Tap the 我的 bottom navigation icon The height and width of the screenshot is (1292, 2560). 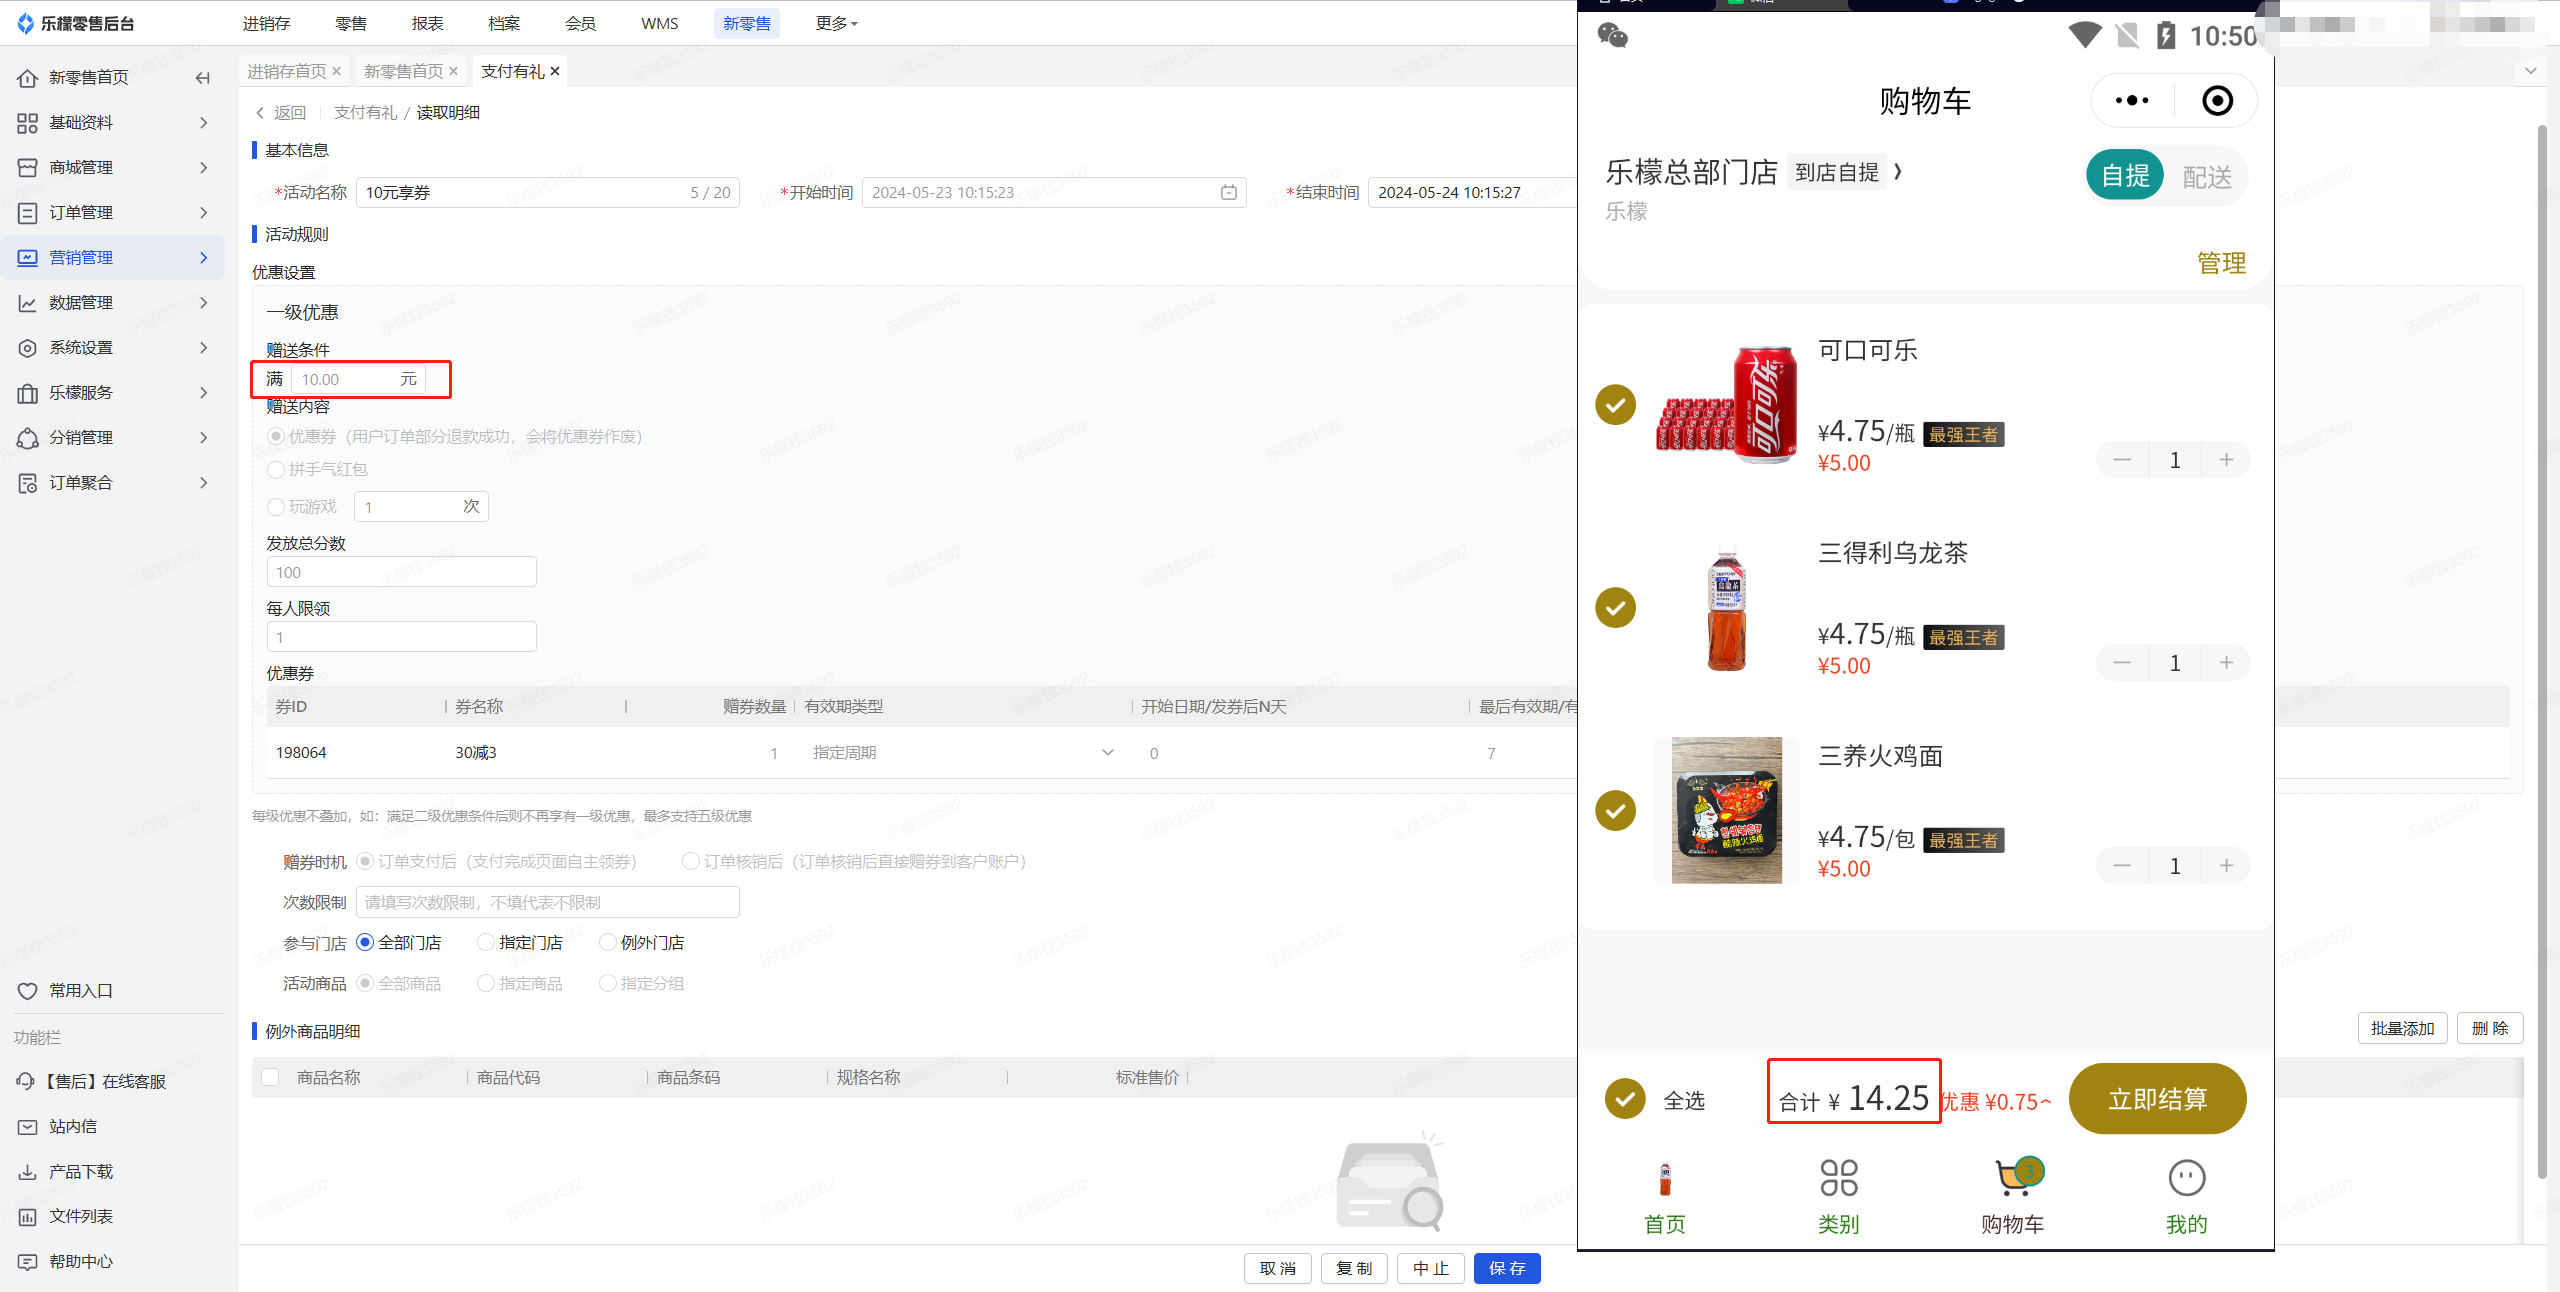click(2186, 1178)
